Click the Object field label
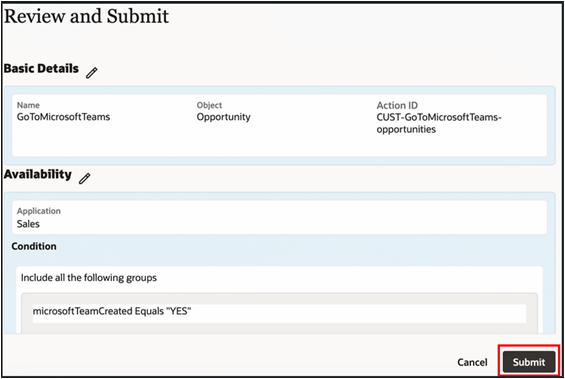The width and height of the screenshot is (565, 379). pos(209,105)
